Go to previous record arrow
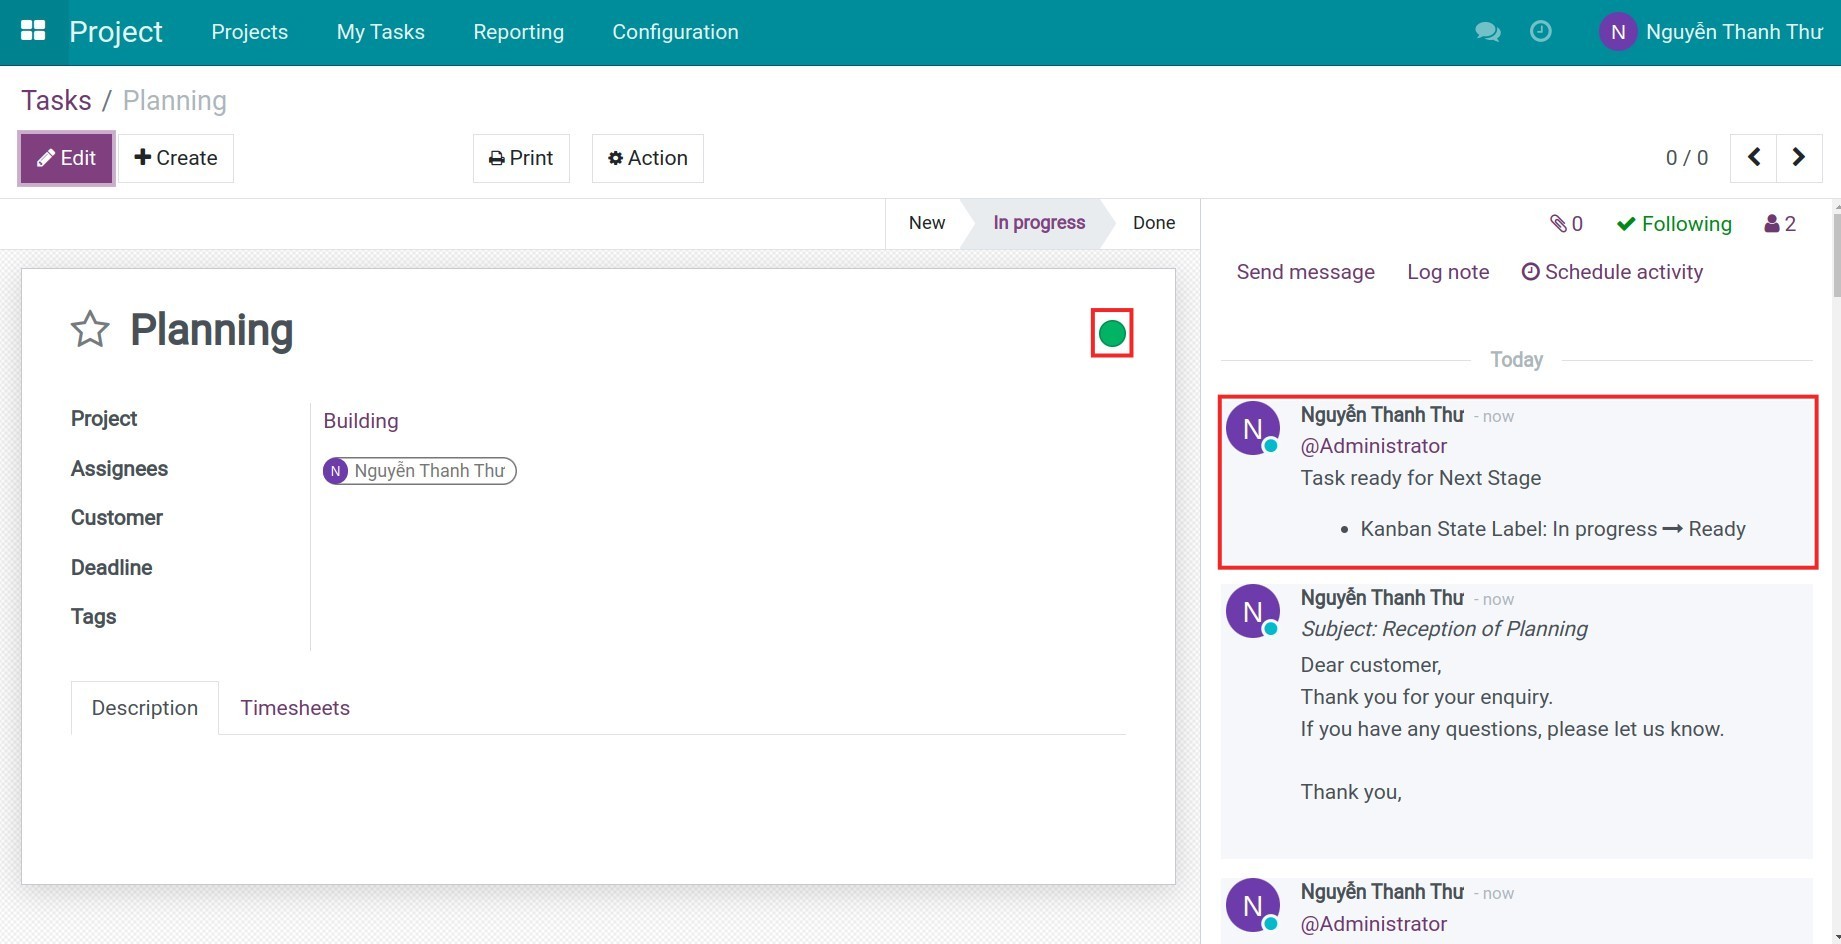Screen dimensions: 1841x944 click(1754, 158)
